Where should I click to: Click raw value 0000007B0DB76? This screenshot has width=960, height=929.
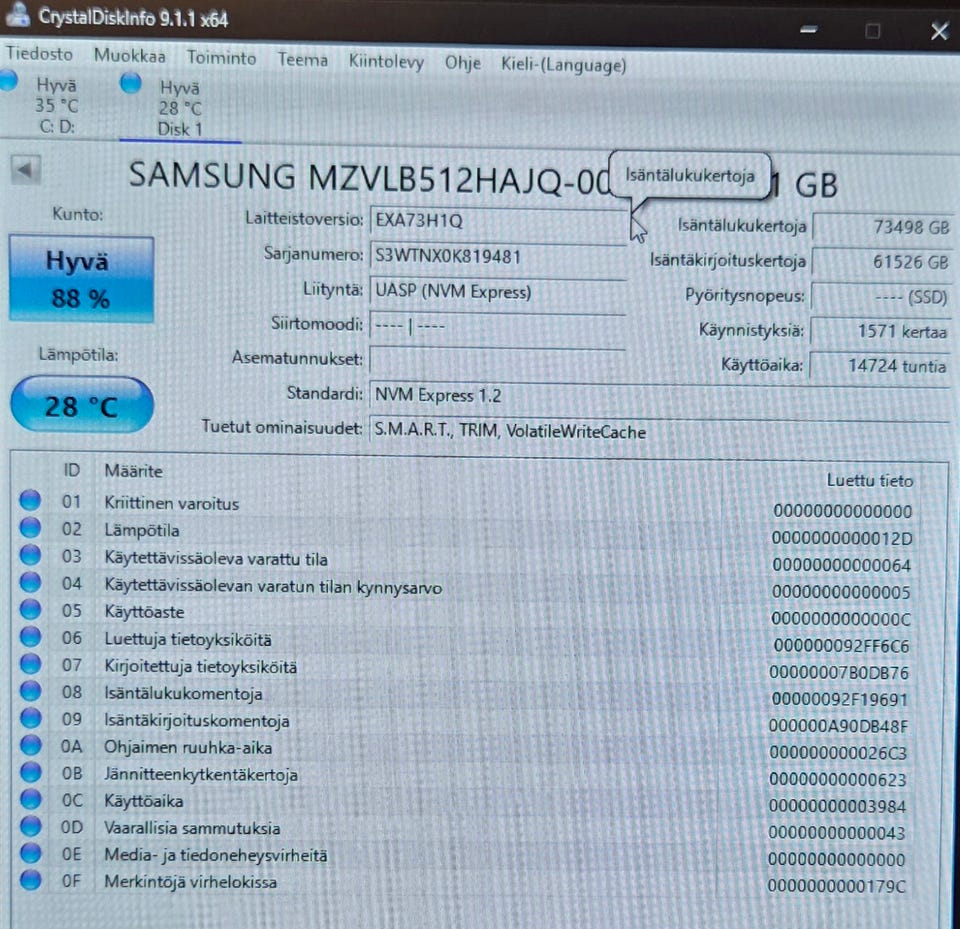[x=839, y=672]
